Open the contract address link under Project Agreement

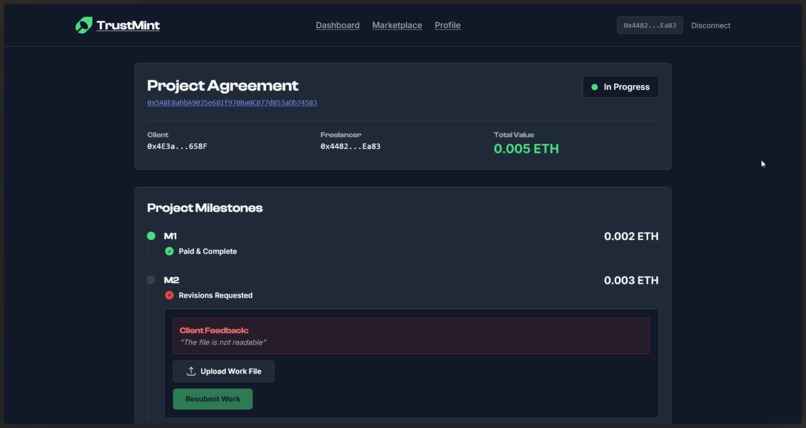point(232,103)
